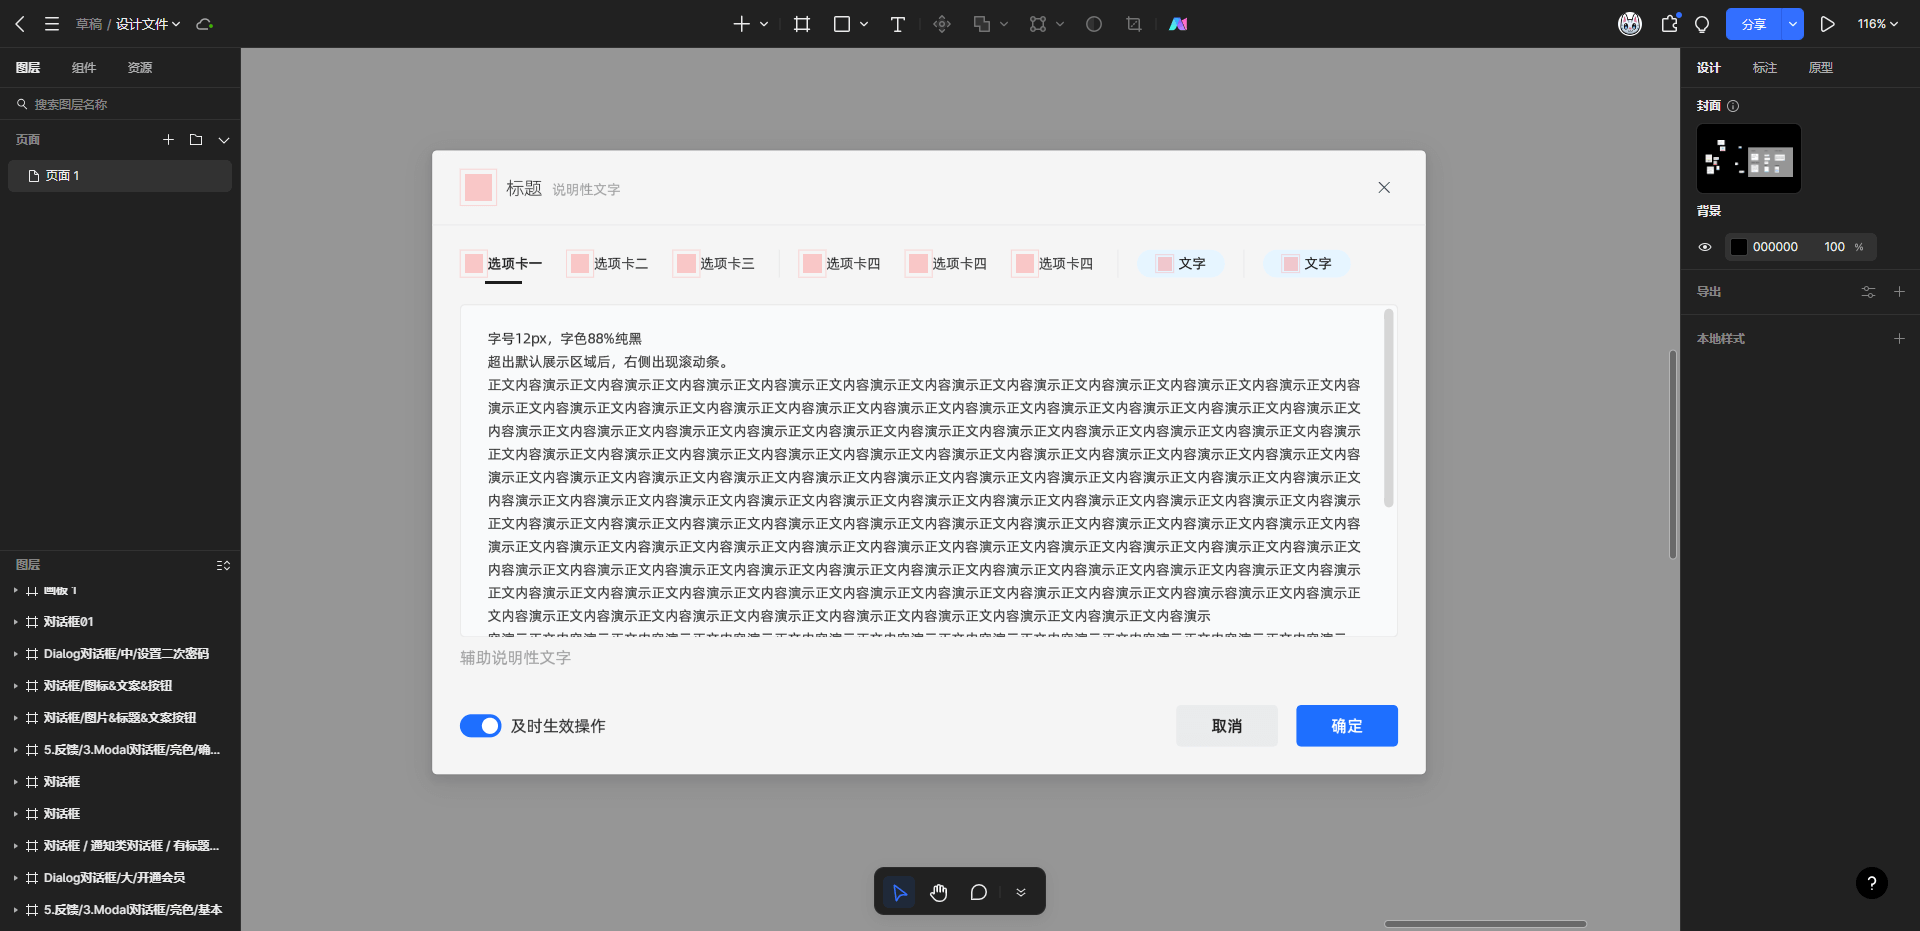Screen dimensions: 1920x931
Task: Click the 取消 button
Action: (x=1227, y=726)
